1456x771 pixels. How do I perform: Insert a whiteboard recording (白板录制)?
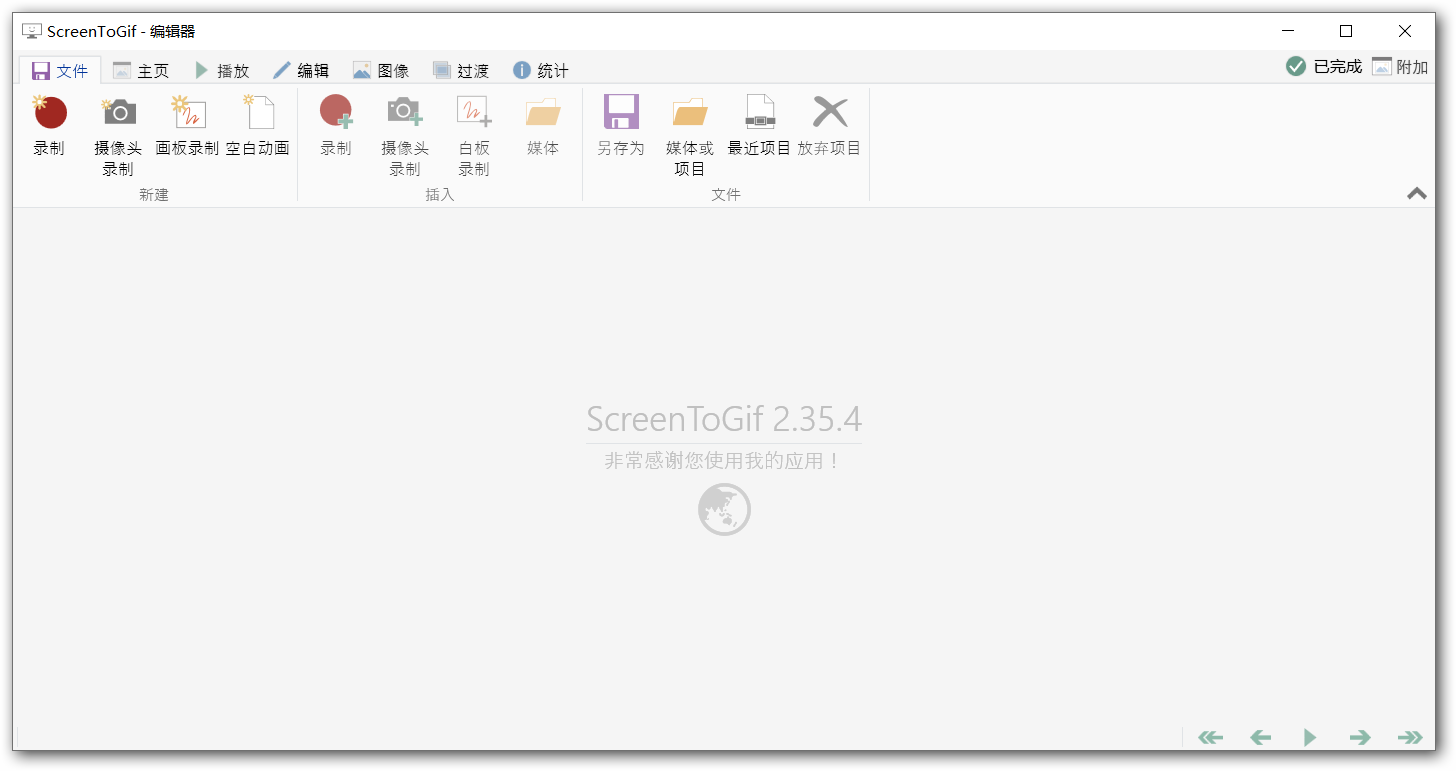[x=474, y=135]
